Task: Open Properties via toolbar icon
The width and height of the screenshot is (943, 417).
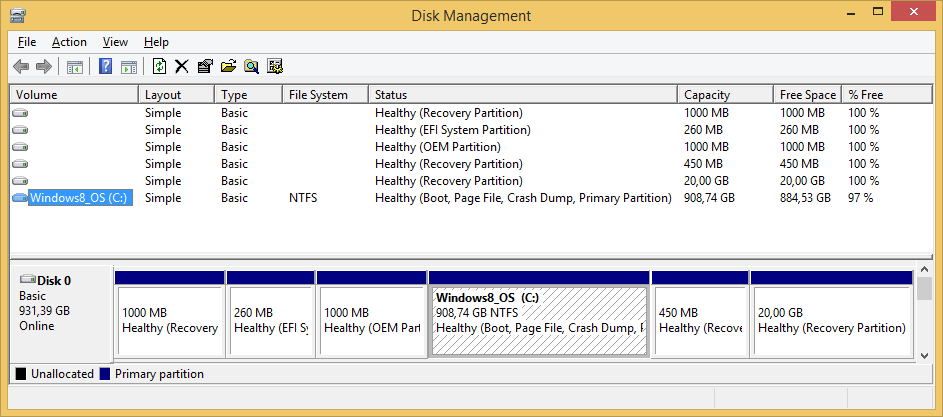Action: point(205,67)
